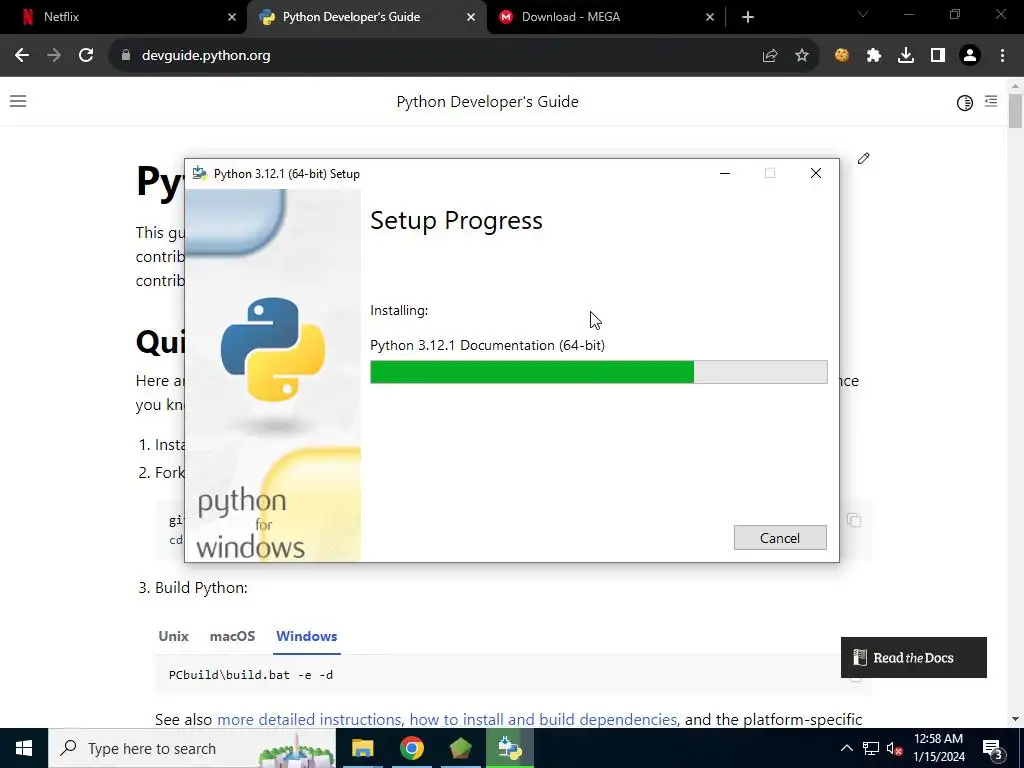Select the Unix build tab
The width and height of the screenshot is (1024, 768).
pos(173,636)
